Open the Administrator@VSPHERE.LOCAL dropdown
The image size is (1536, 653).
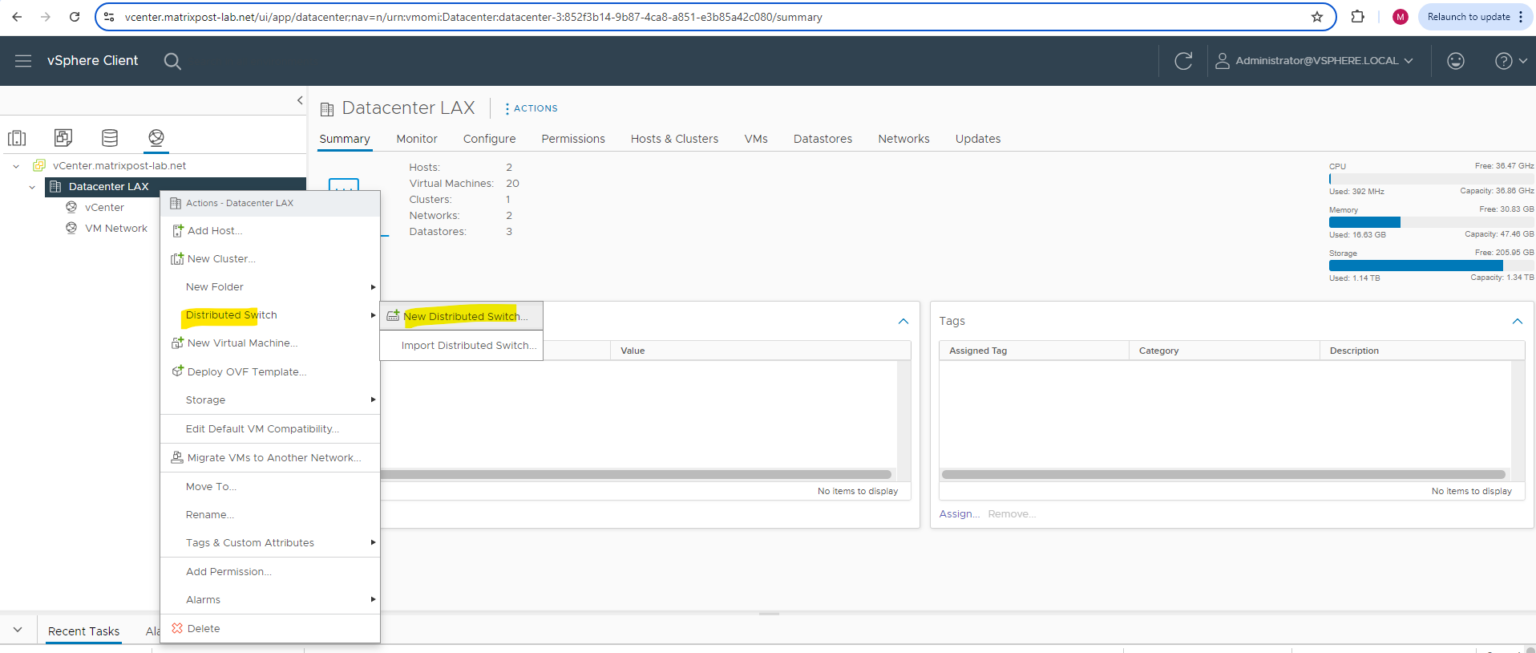(x=1314, y=61)
